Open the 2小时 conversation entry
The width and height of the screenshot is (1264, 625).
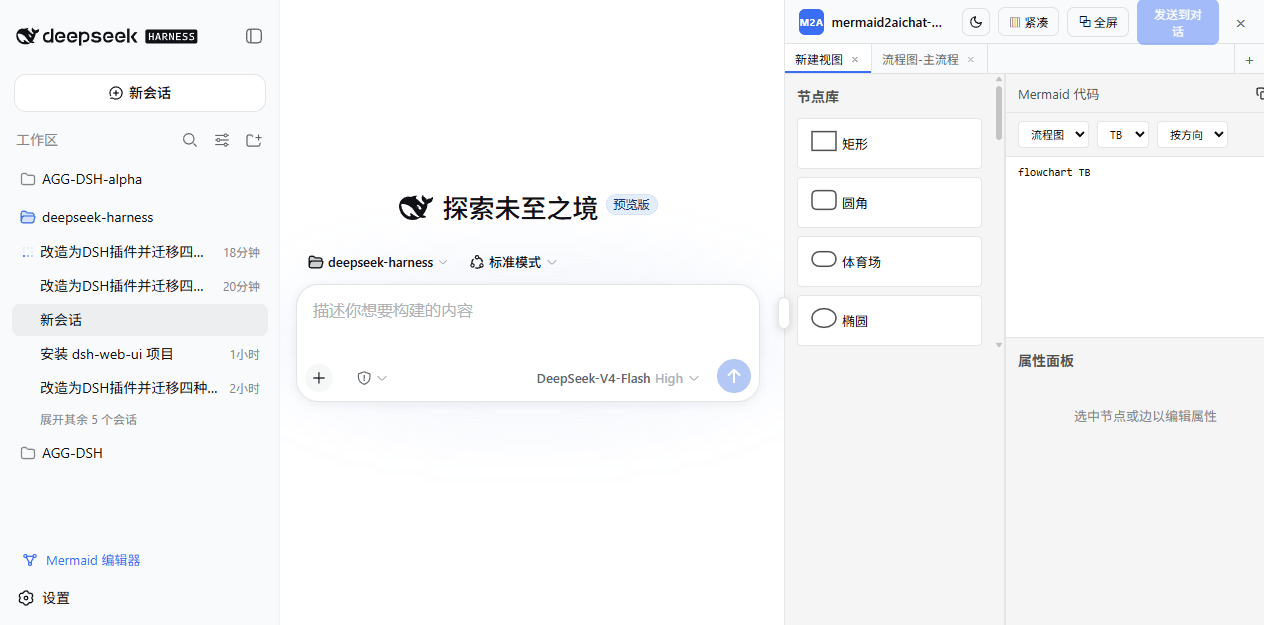click(x=140, y=388)
